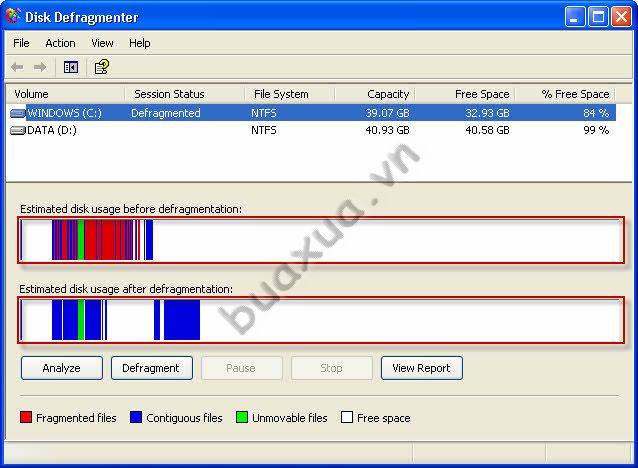Sort by the File System column header
Viewport: 638px width, 468px height.
[x=289, y=94]
